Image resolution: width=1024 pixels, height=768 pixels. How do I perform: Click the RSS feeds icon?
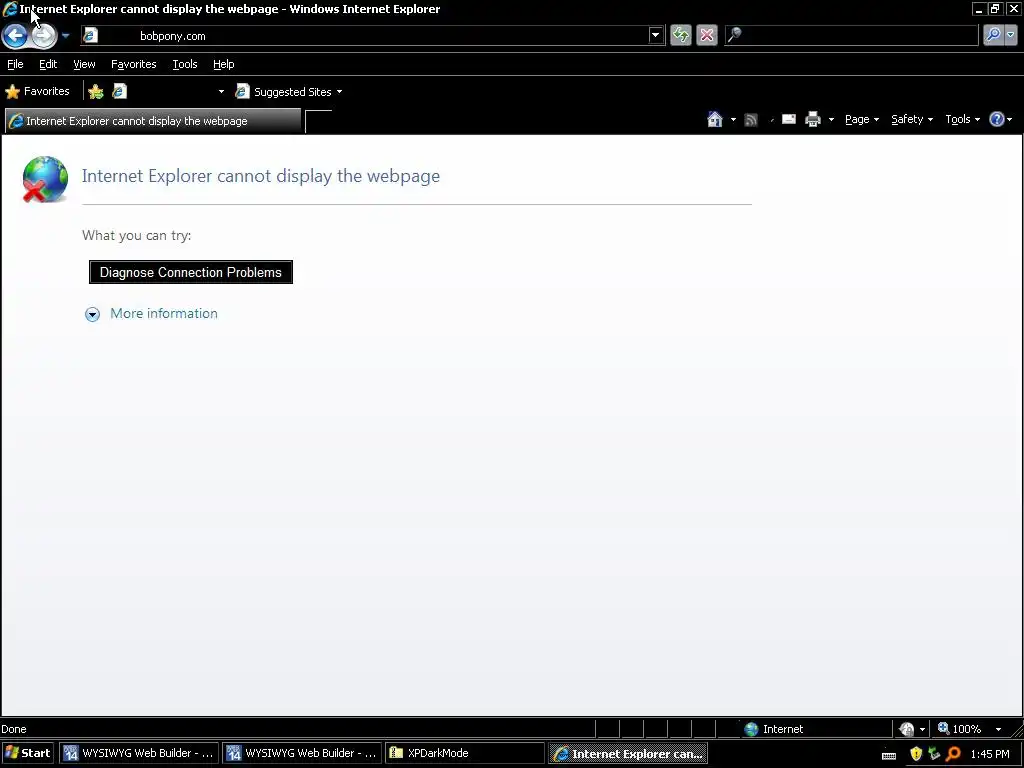coord(751,120)
